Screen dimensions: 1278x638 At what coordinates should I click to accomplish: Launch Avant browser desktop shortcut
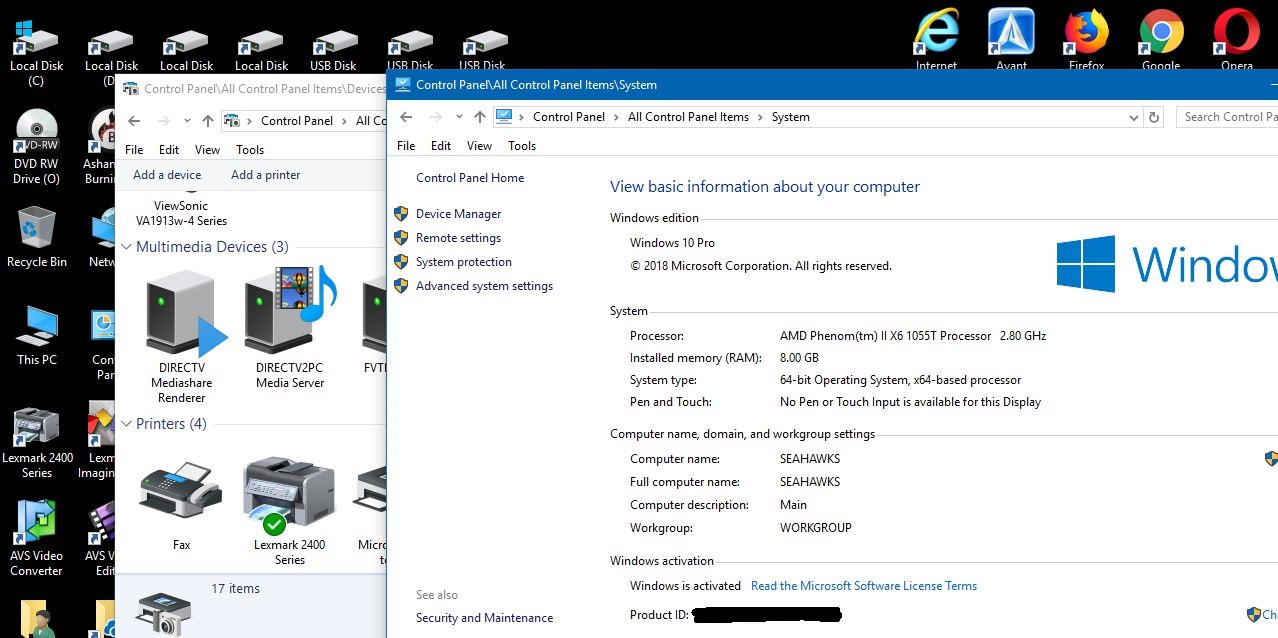pyautogui.click(x=1011, y=40)
